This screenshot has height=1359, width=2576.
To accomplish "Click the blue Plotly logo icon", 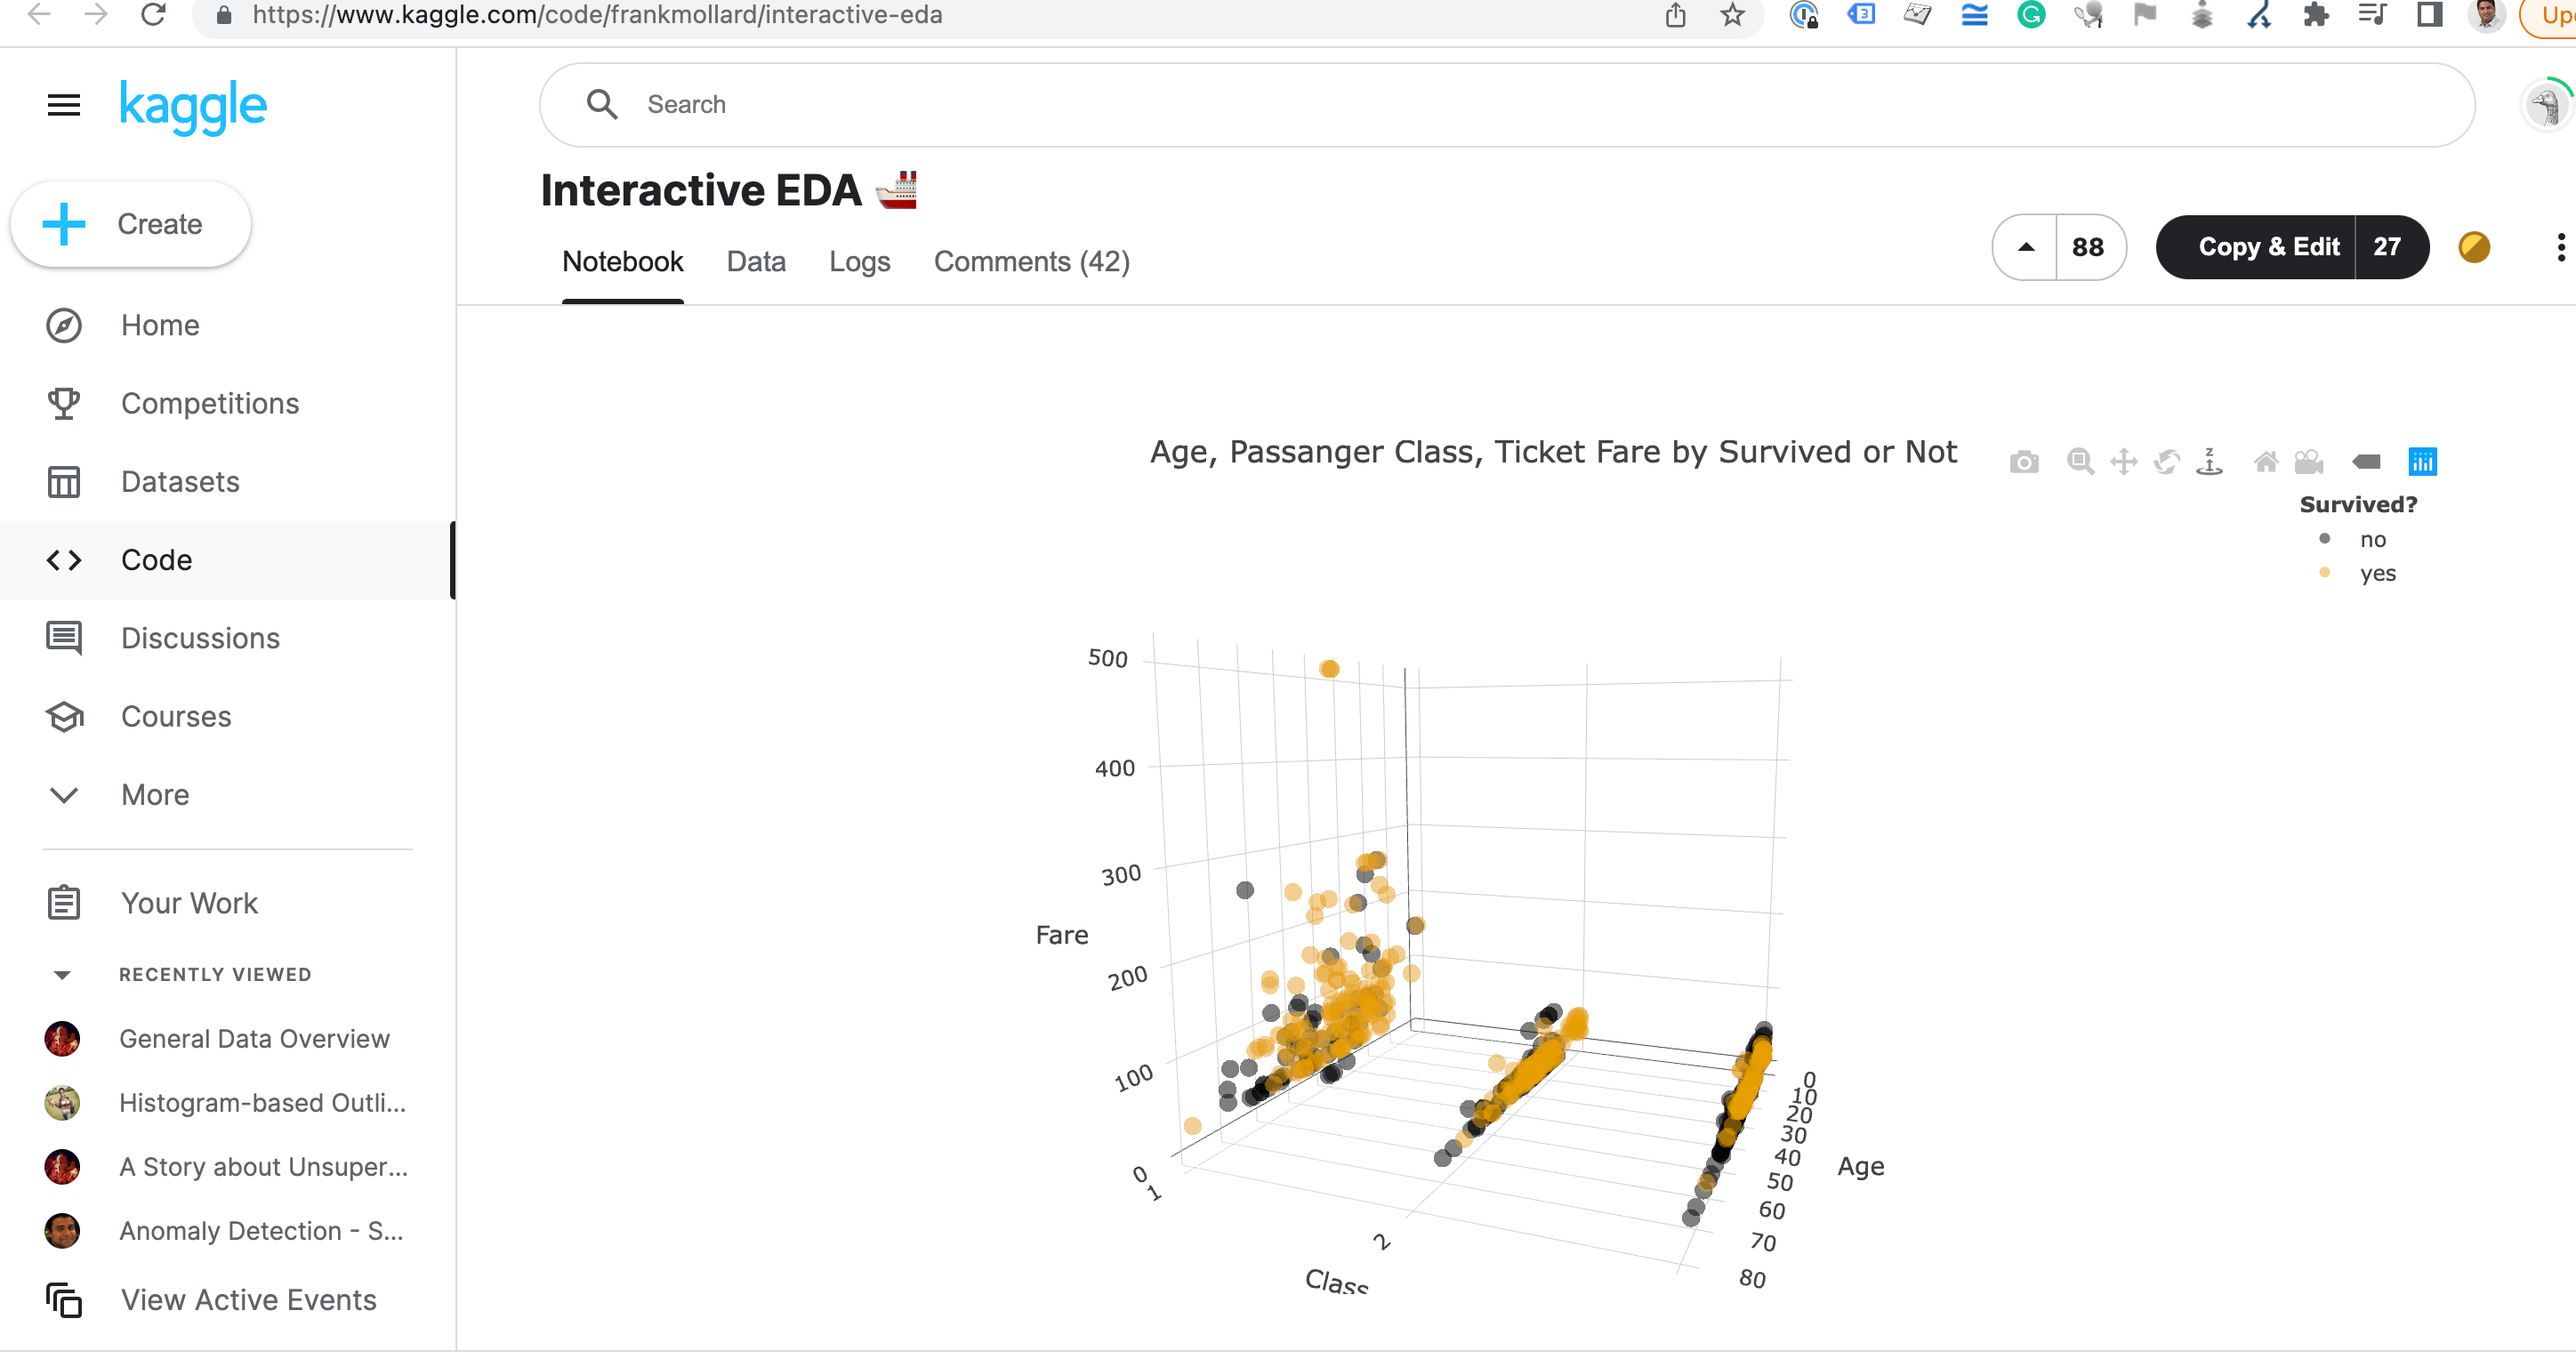I will tap(2422, 462).
